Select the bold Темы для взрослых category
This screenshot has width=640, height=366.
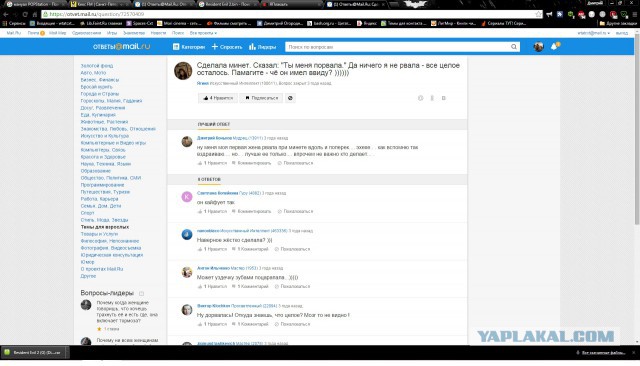(x=104, y=227)
